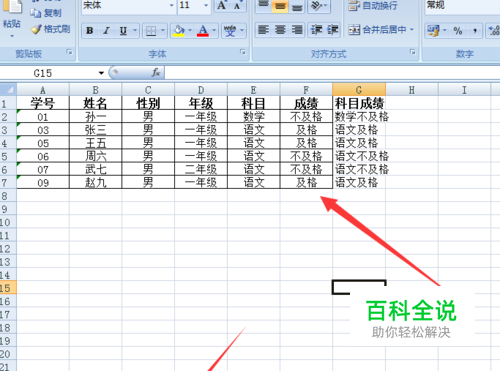Click the Borders icon
500x371 pixels.
pyautogui.click(x=151, y=31)
